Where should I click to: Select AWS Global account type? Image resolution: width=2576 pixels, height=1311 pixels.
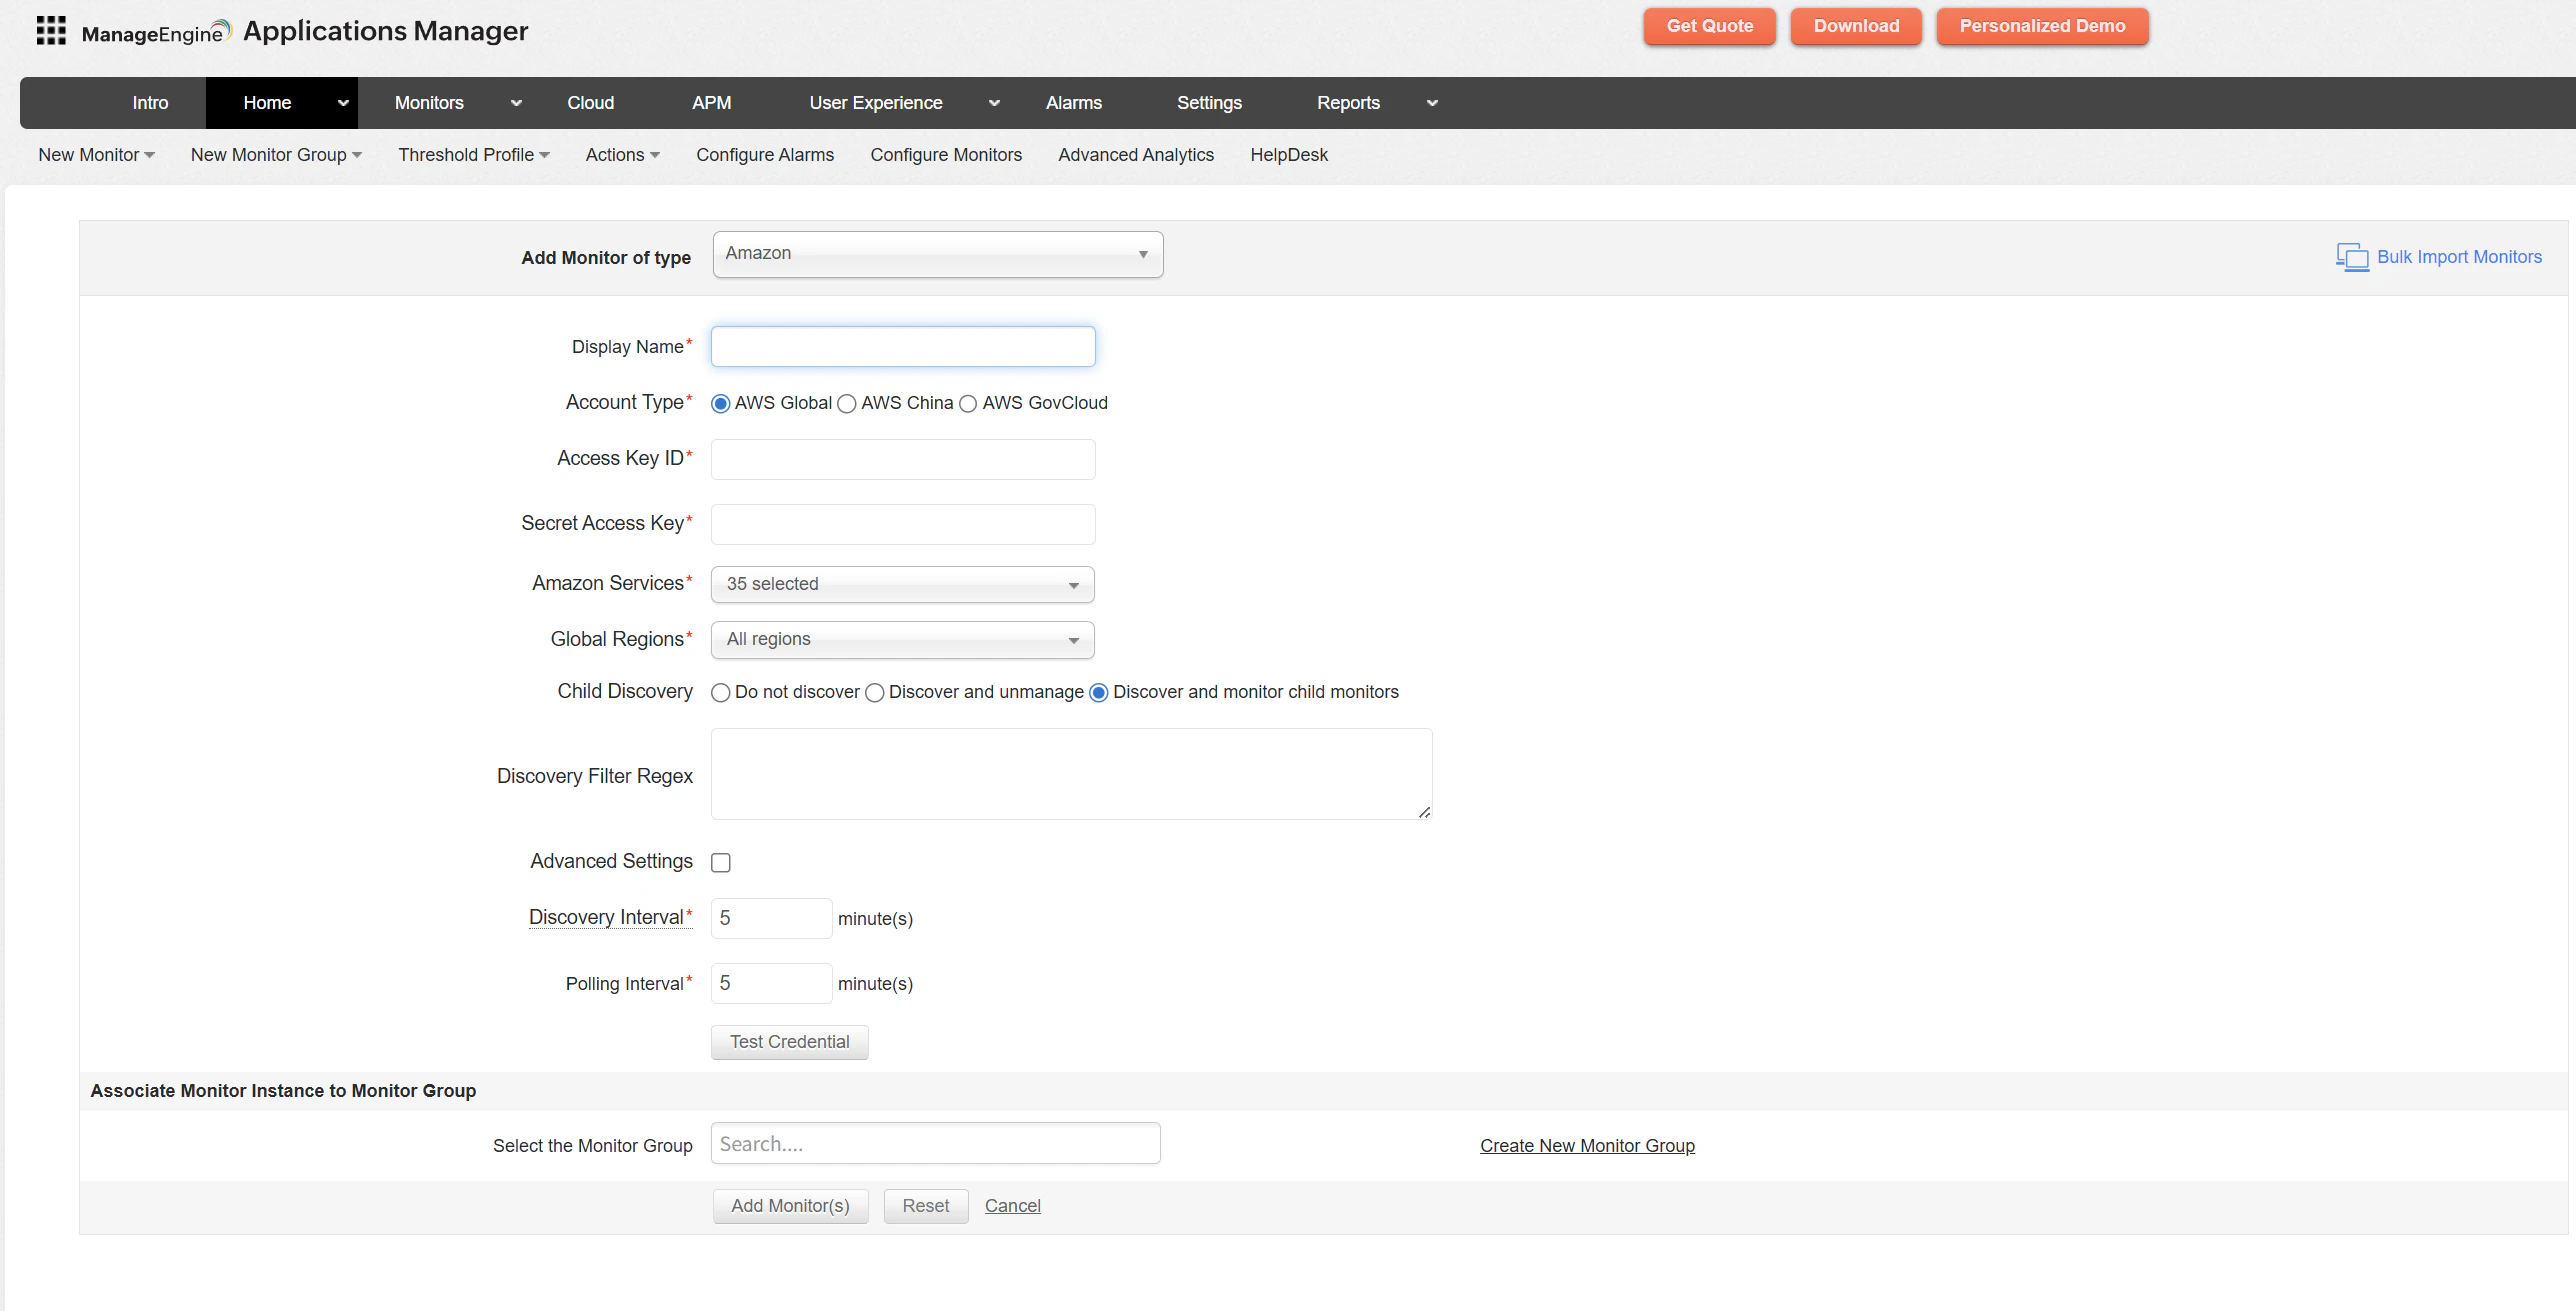(720, 404)
